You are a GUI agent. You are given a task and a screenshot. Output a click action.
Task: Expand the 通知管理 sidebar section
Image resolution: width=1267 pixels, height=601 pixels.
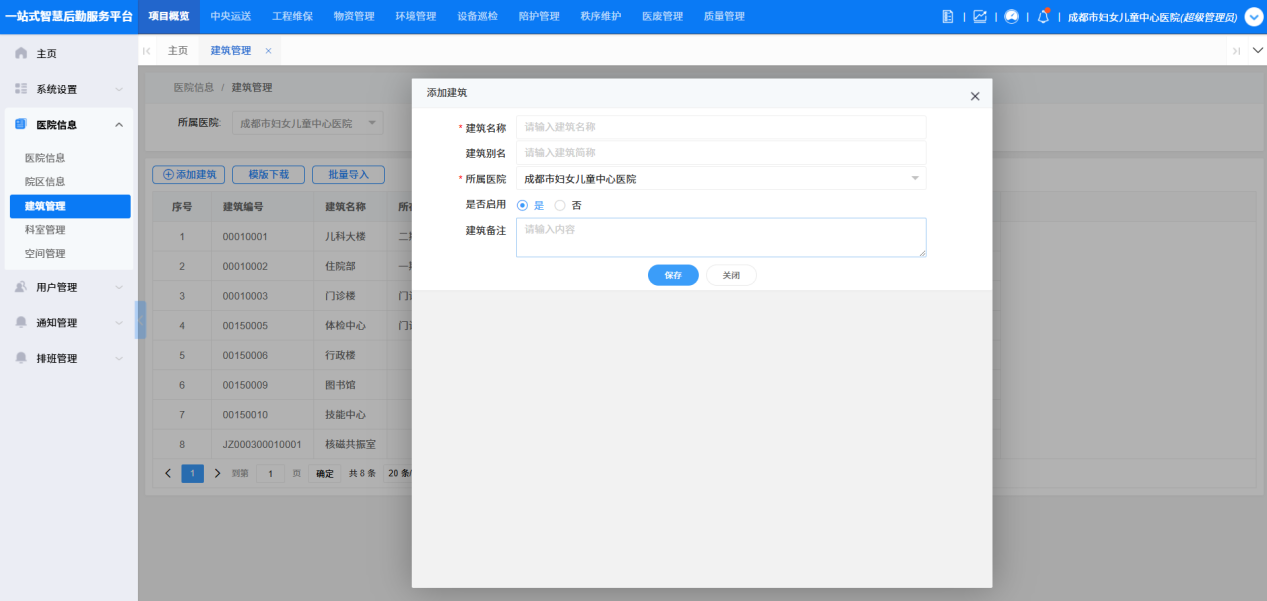tap(119, 323)
